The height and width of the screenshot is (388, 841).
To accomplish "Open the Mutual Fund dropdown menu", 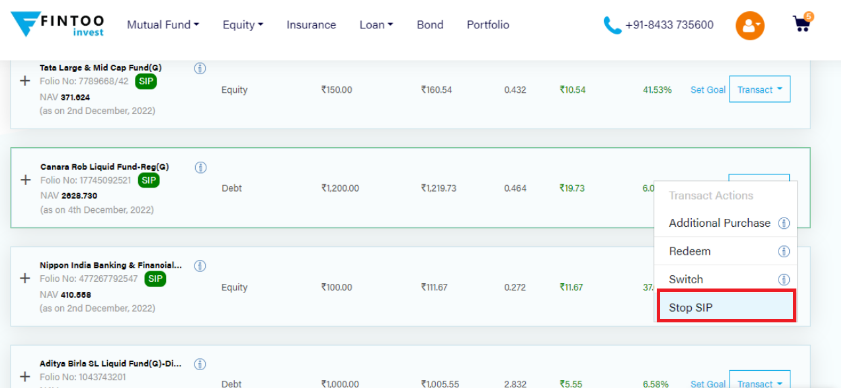I will click(163, 25).
